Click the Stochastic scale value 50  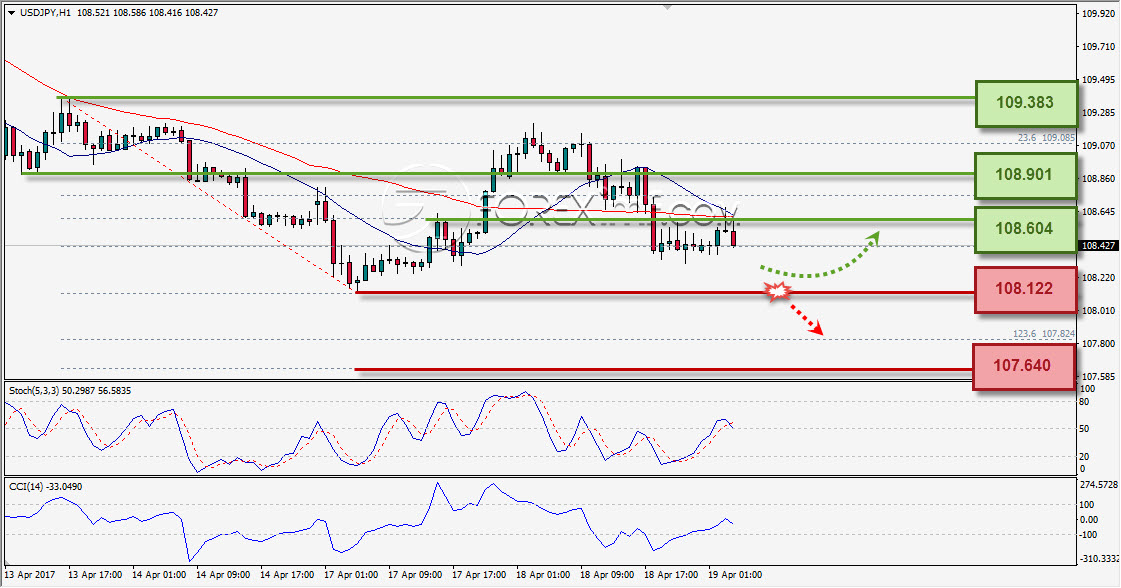pos(1084,429)
